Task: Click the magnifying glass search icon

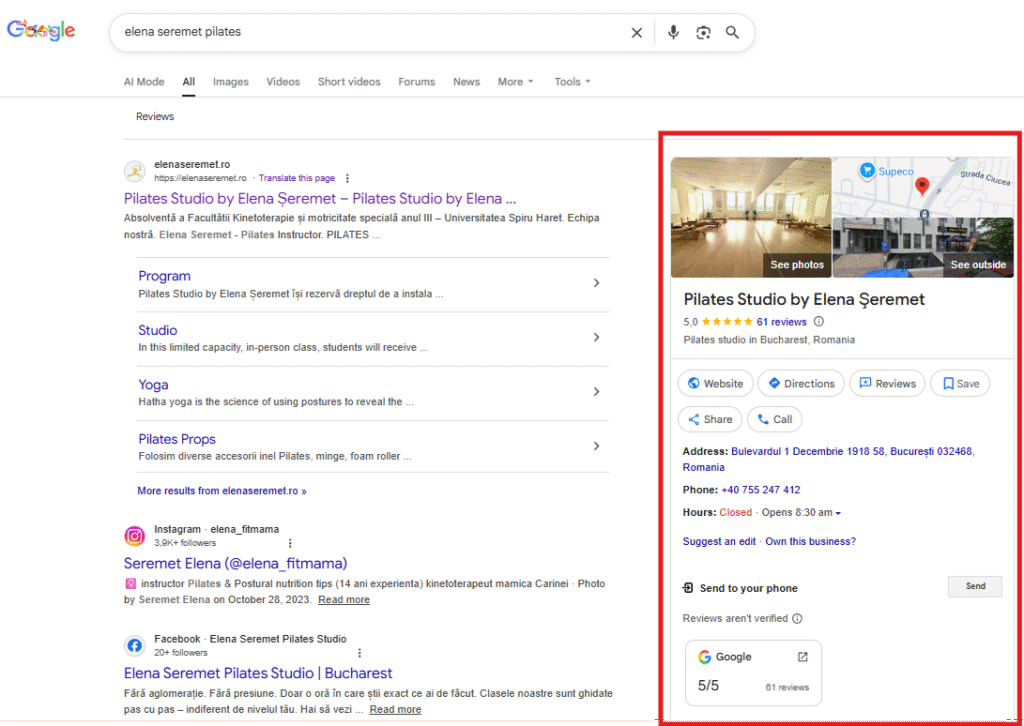Action: (733, 33)
